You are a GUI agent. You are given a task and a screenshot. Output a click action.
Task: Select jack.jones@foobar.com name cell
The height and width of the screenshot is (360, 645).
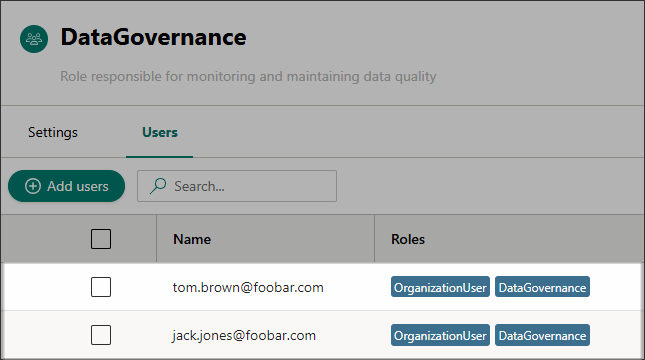coord(244,335)
